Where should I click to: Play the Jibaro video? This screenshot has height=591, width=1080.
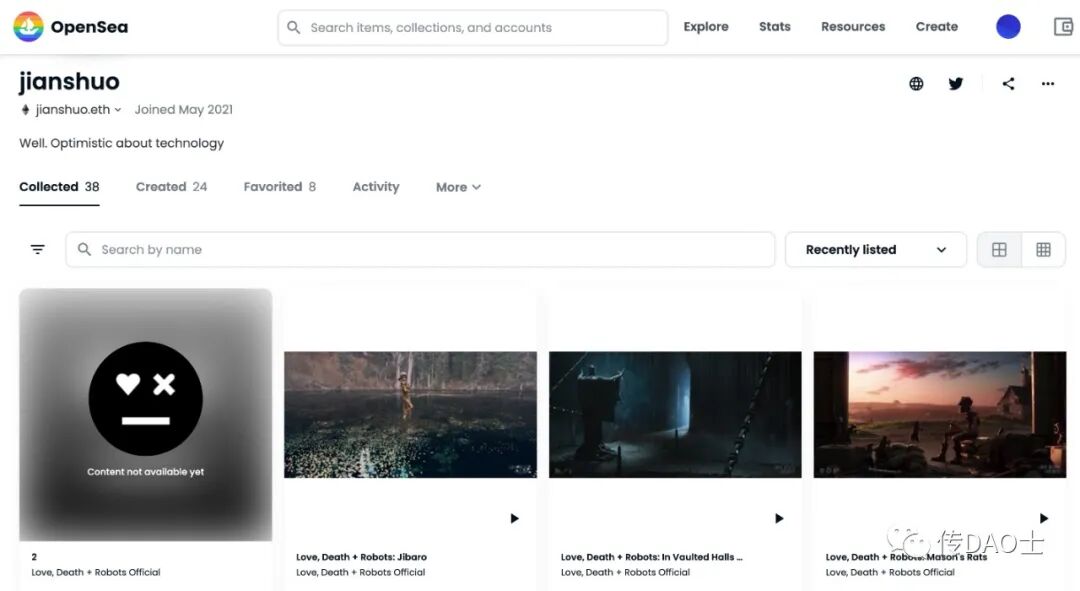pyautogui.click(x=514, y=518)
